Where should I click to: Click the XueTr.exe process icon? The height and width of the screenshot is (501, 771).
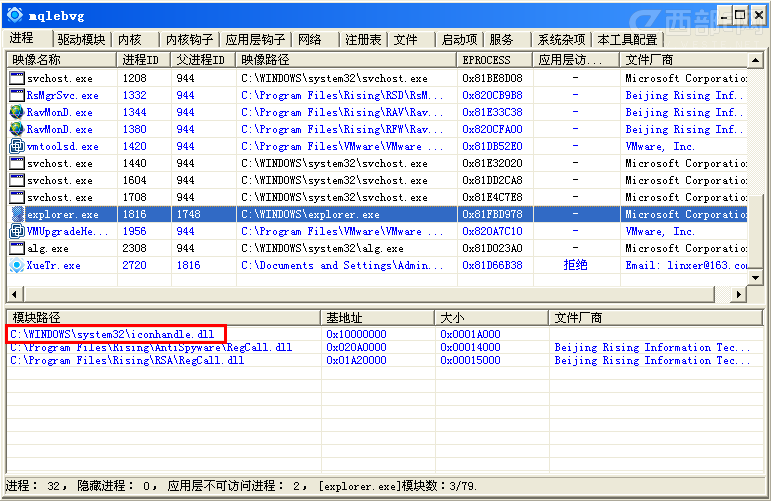pos(16,266)
